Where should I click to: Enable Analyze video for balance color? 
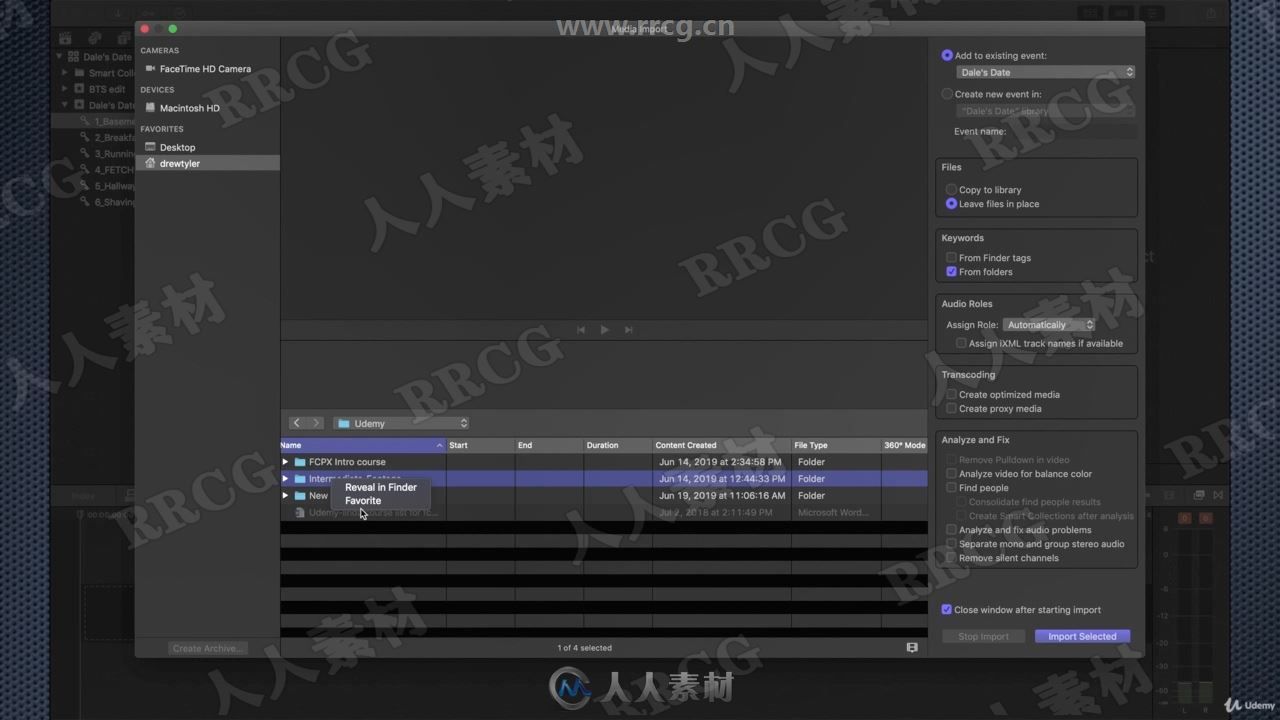[x=951, y=474]
